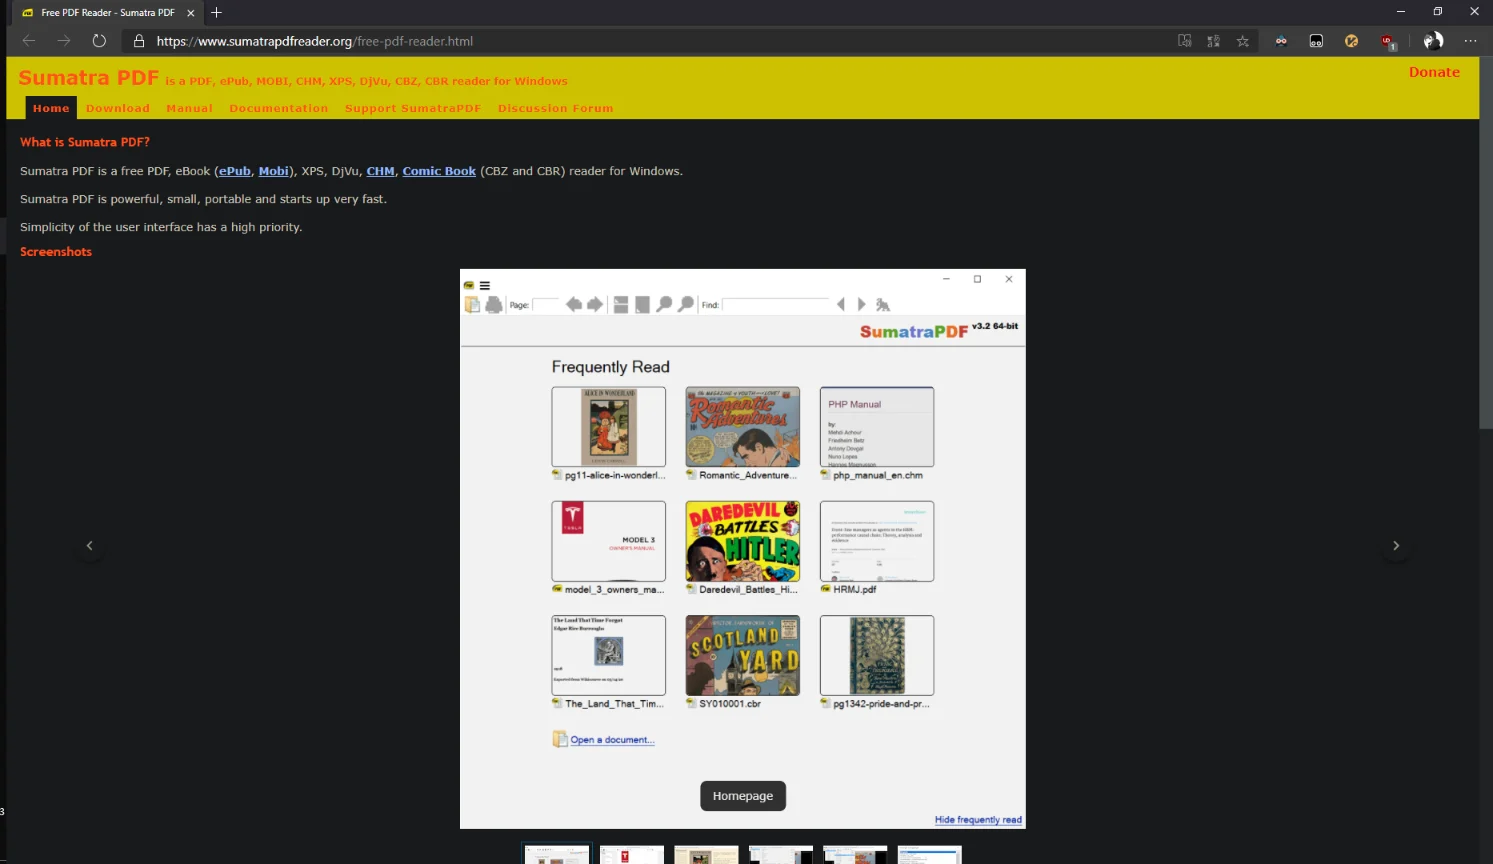
Task: Click the Homepage caption button
Action: 743,796
